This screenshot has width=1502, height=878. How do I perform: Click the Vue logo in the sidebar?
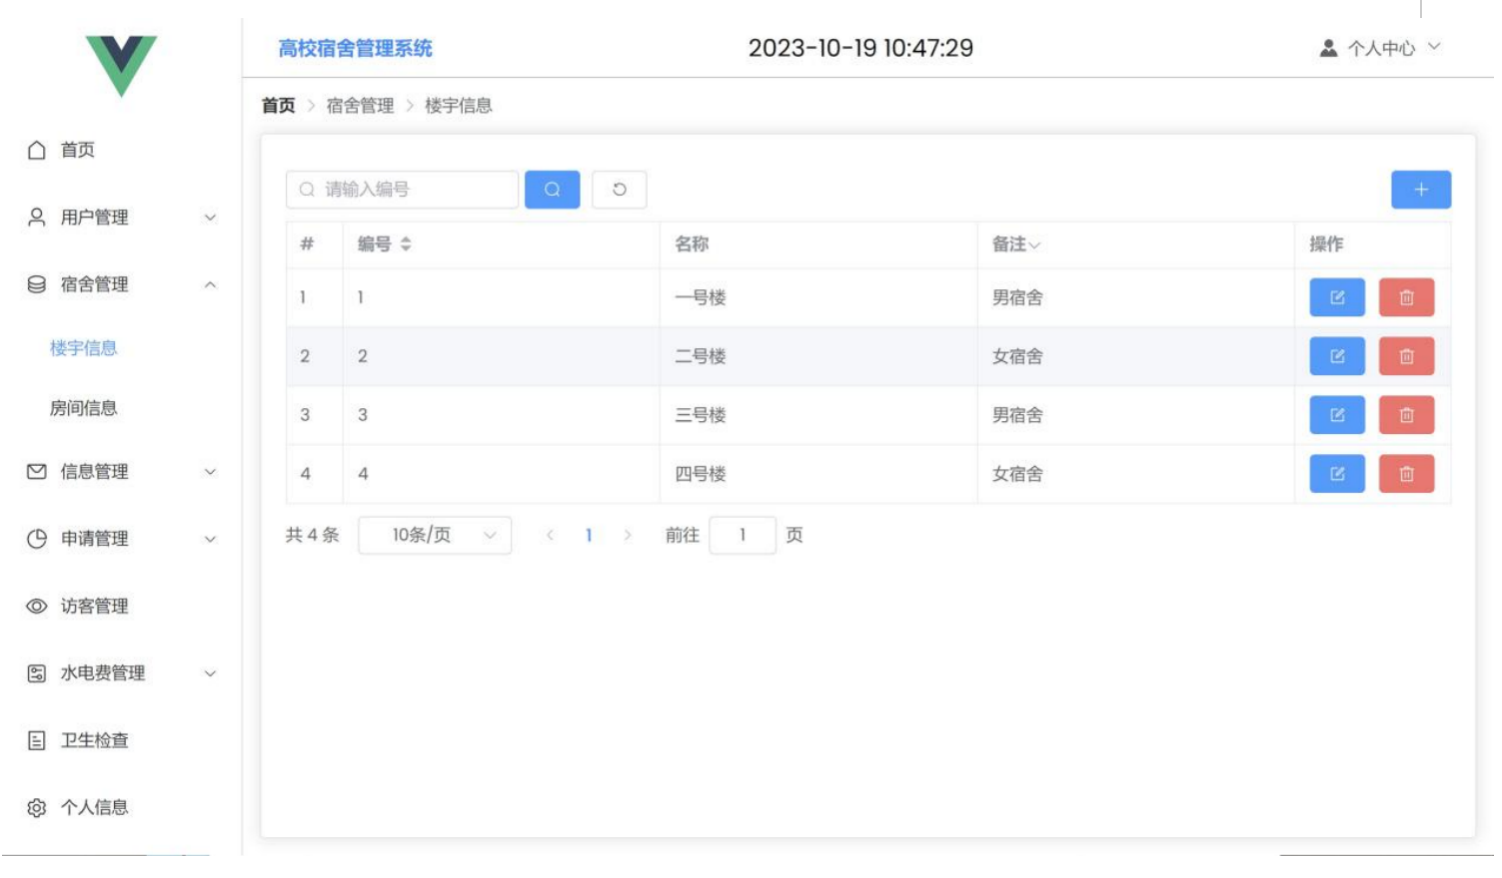[x=121, y=65]
